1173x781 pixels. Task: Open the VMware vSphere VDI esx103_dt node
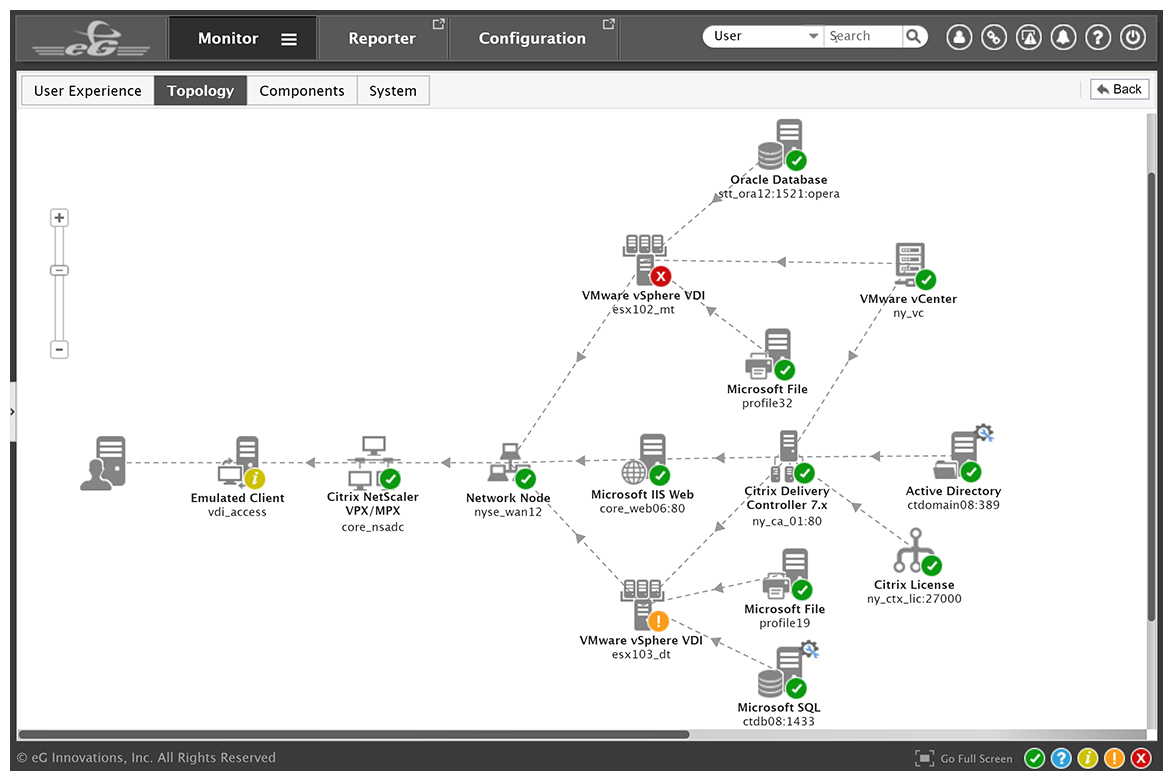(x=644, y=604)
